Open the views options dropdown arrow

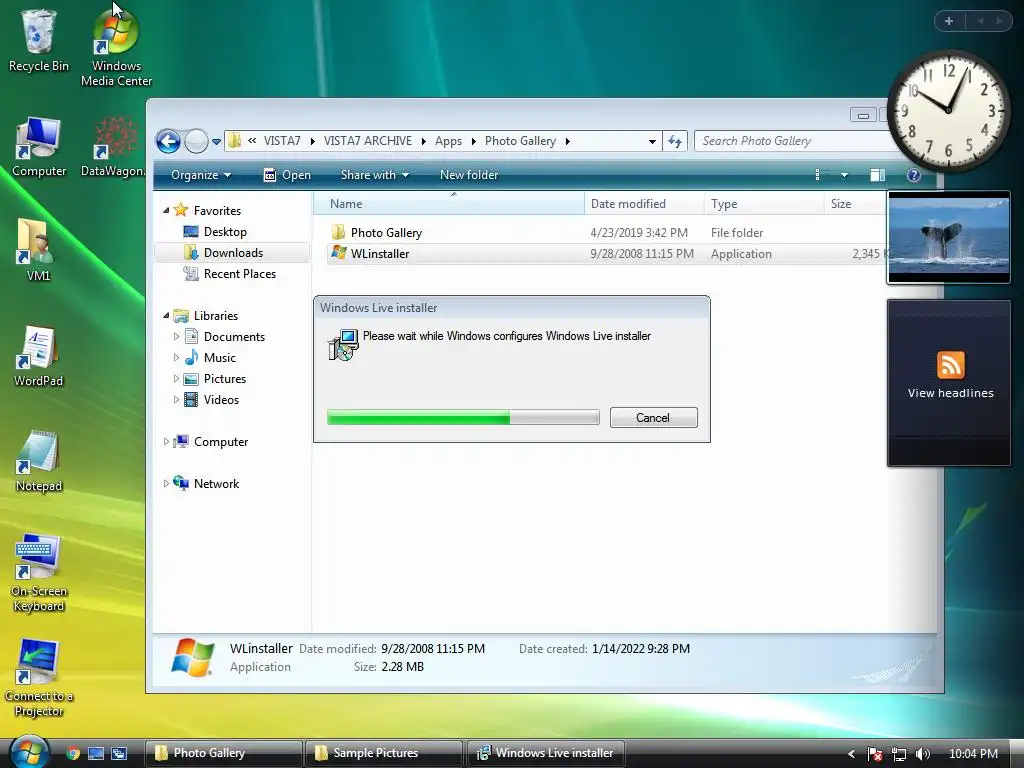(x=844, y=175)
